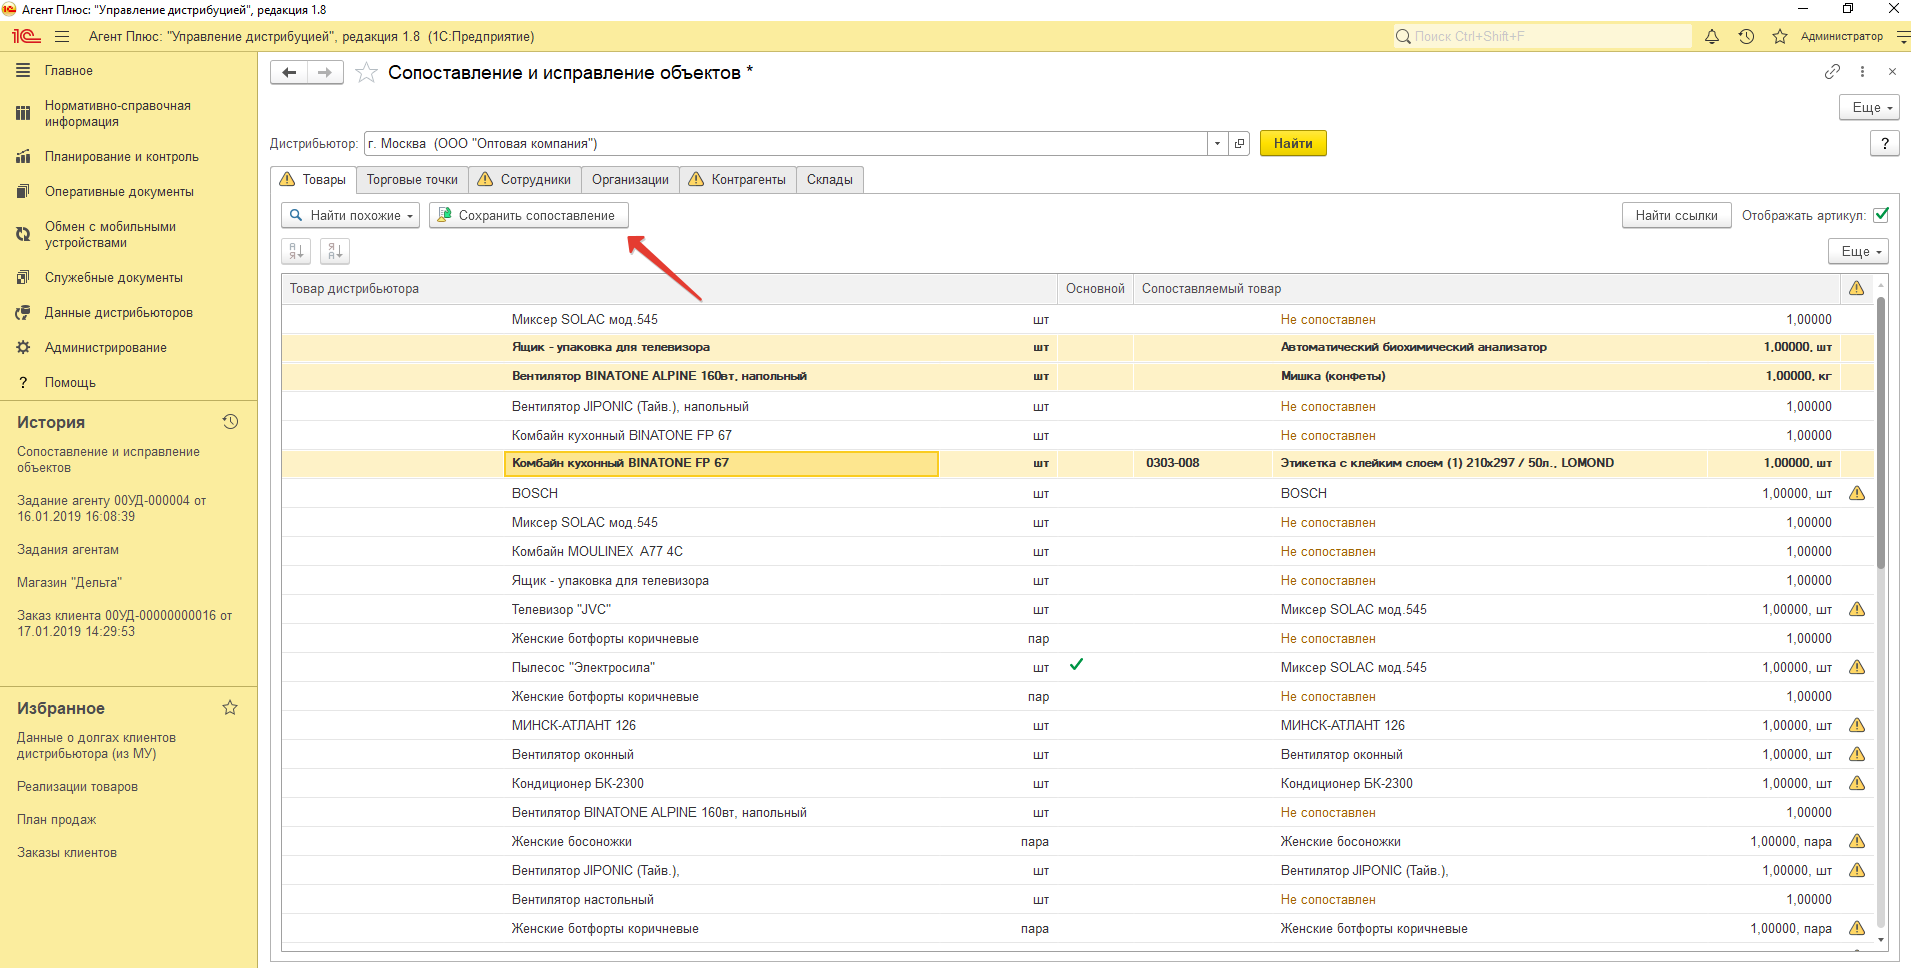Open the form's three-dot options menu

click(1862, 71)
